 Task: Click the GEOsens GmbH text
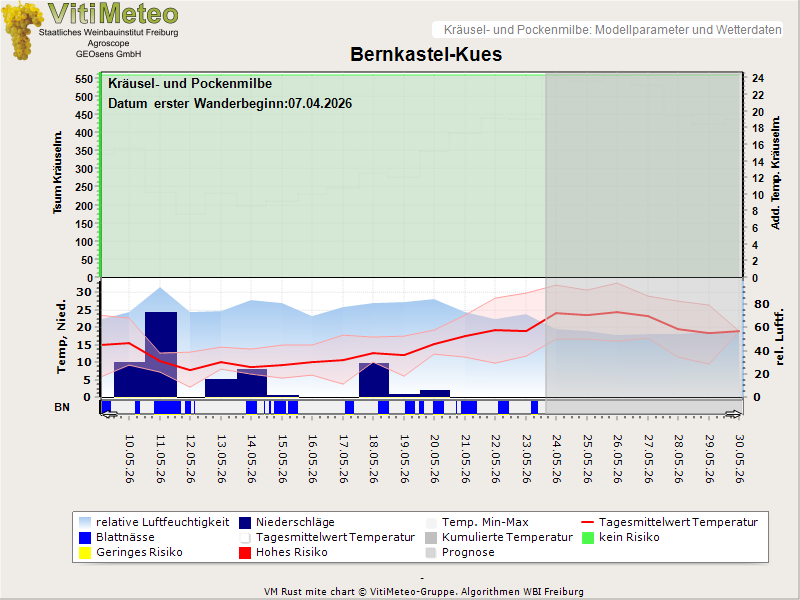[x=108, y=54]
